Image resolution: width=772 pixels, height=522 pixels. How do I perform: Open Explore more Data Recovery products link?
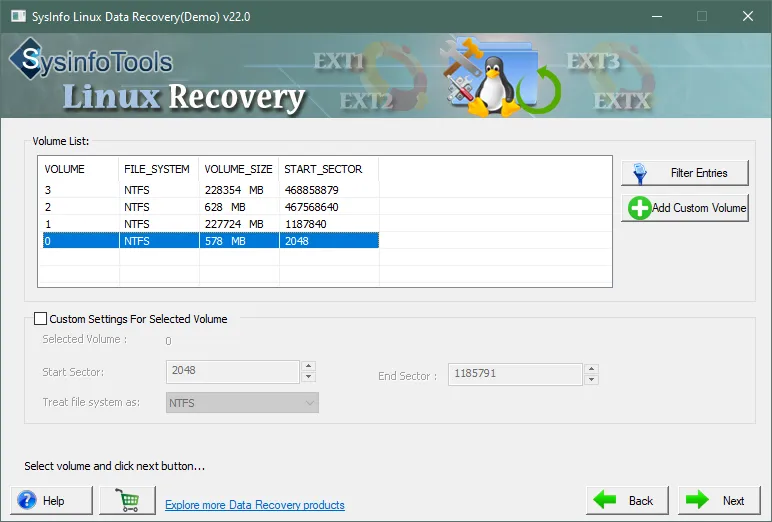[255, 505]
